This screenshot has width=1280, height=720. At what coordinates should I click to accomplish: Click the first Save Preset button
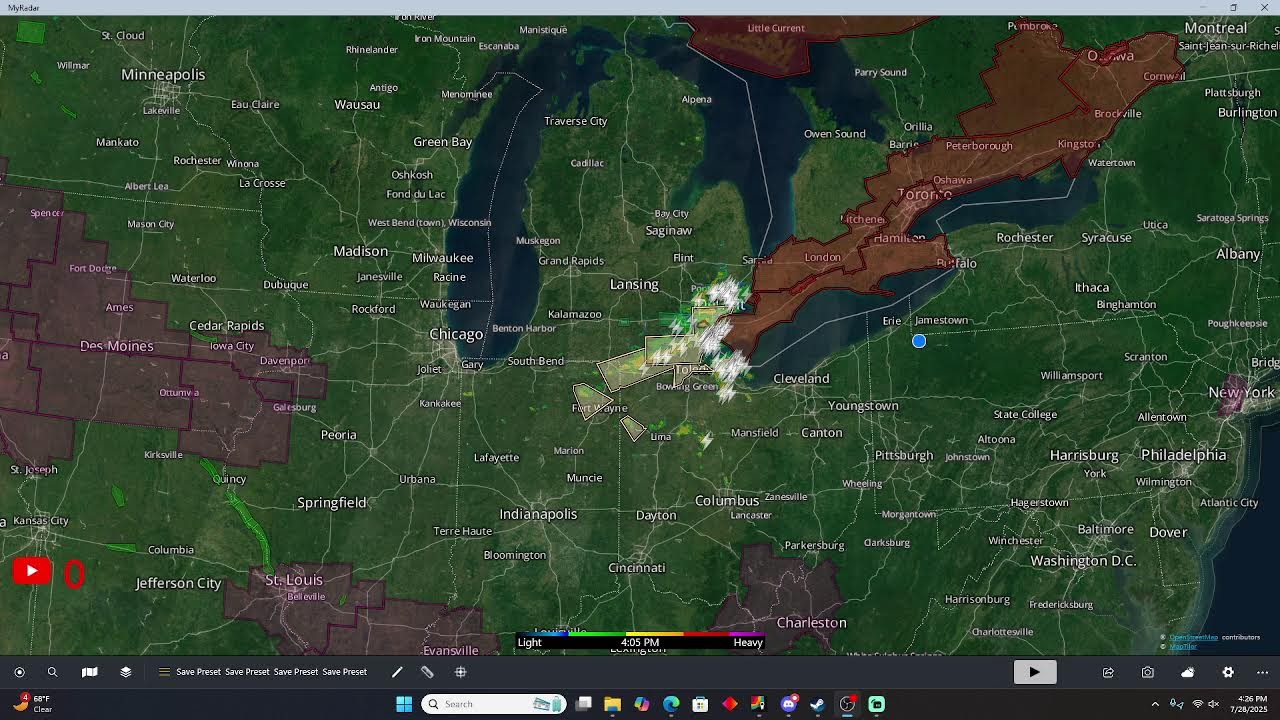[x=199, y=672]
